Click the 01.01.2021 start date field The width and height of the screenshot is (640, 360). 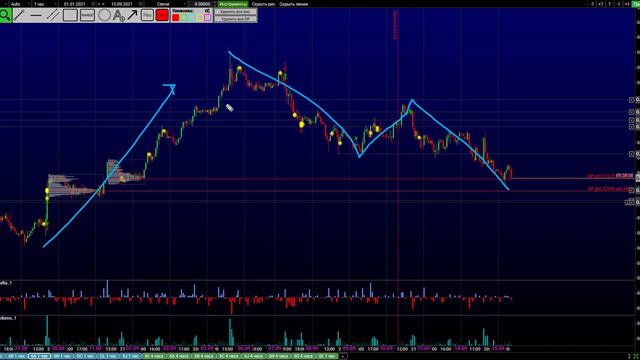[x=74, y=4]
